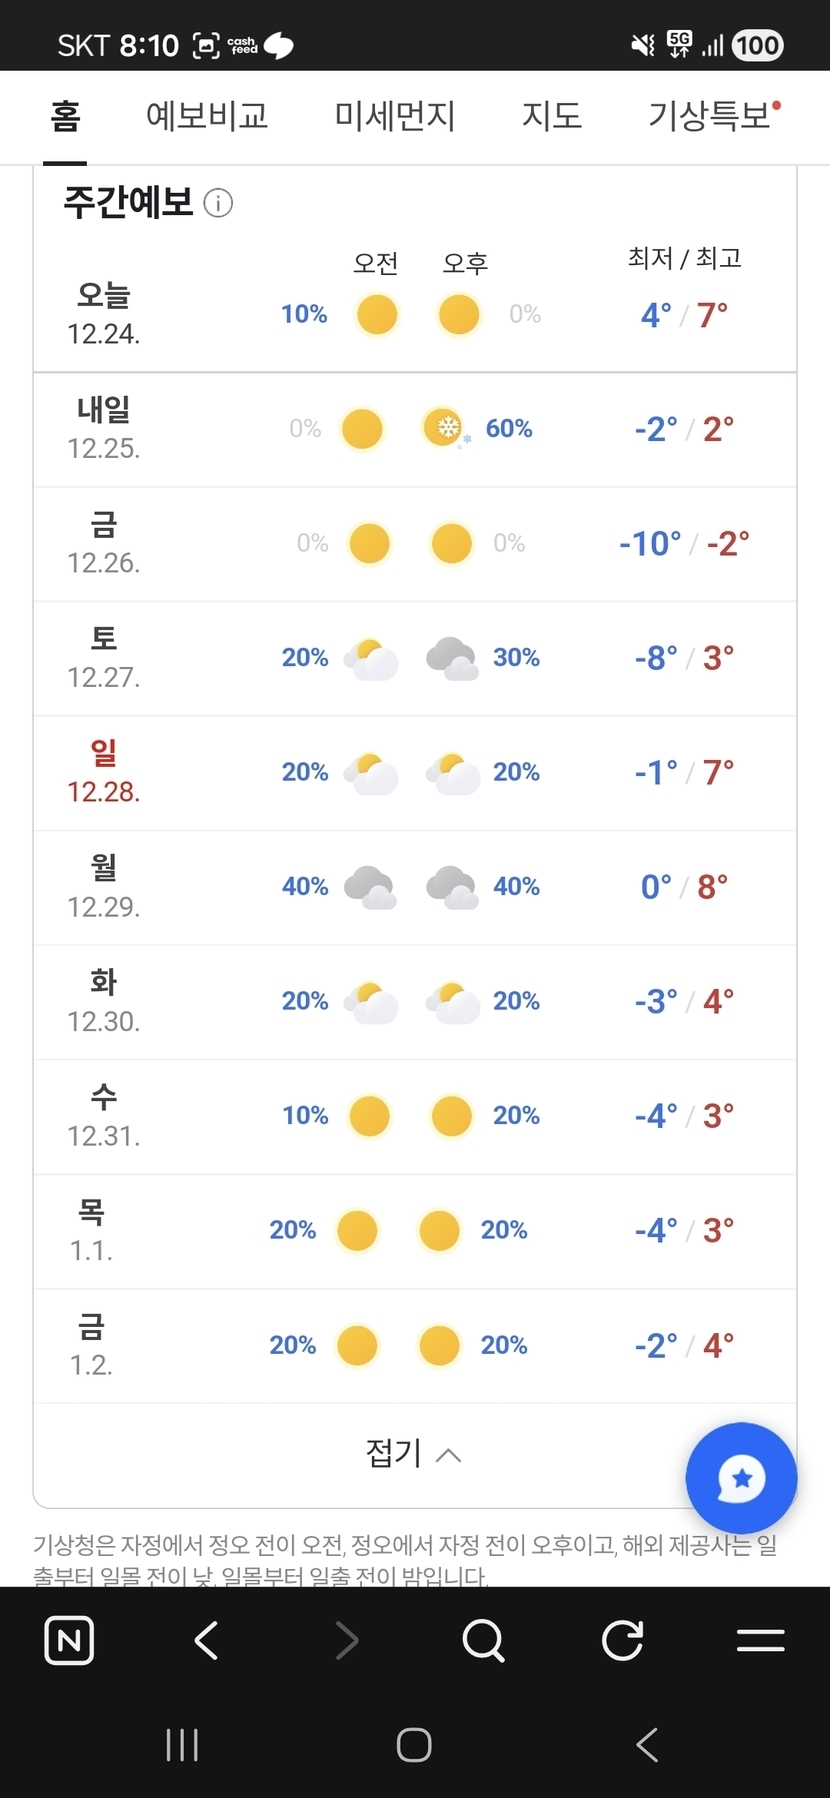Screen dimensions: 830x1798
Task: Switch to the 예보비교 tab
Action: [207, 116]
